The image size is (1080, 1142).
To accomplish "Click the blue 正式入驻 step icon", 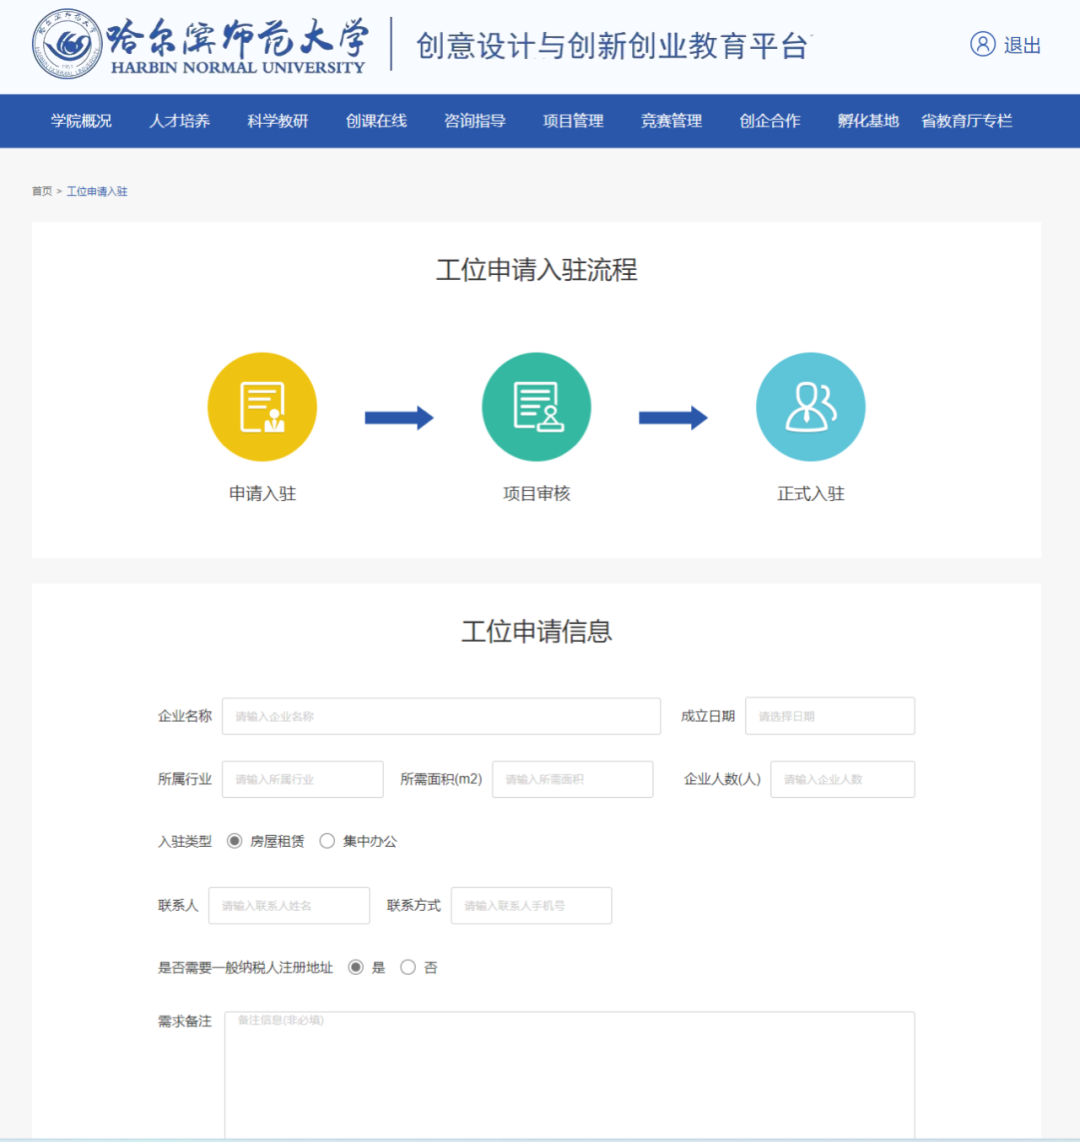I will pos(810,407).
